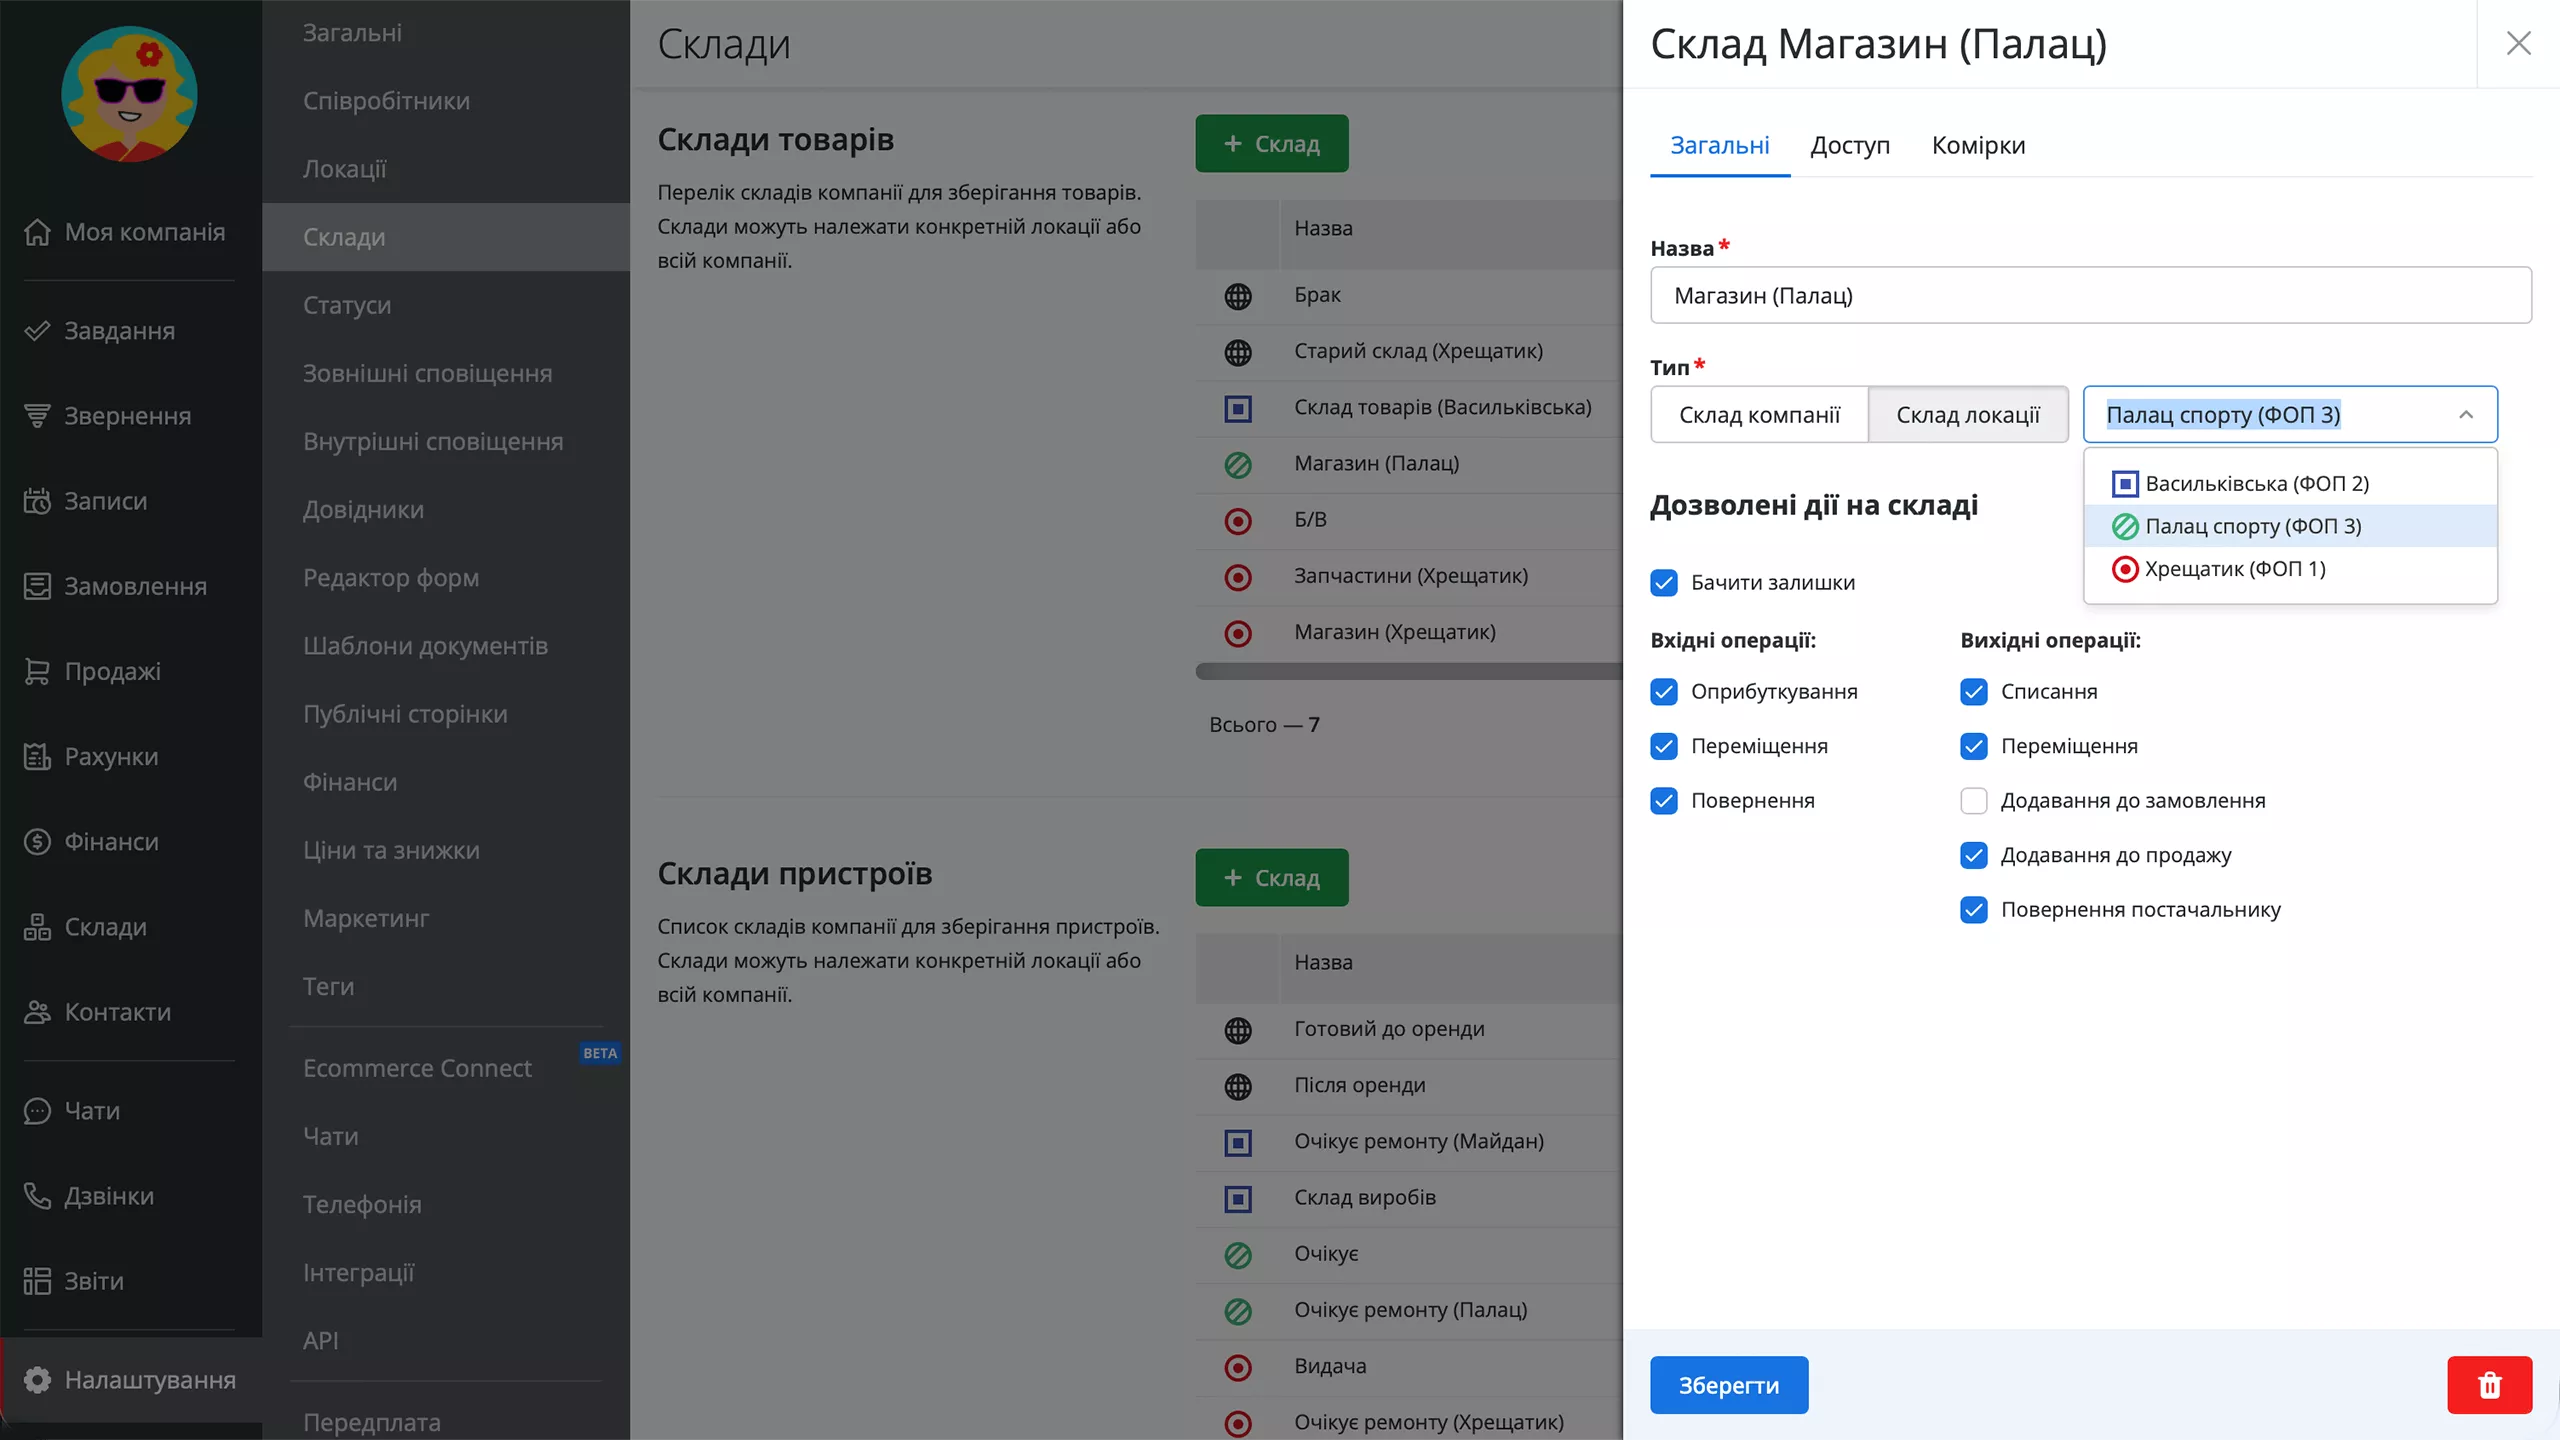Click the Назва input field
Viewport: 2560px width, 1440px height.
tap(2090, 295)
